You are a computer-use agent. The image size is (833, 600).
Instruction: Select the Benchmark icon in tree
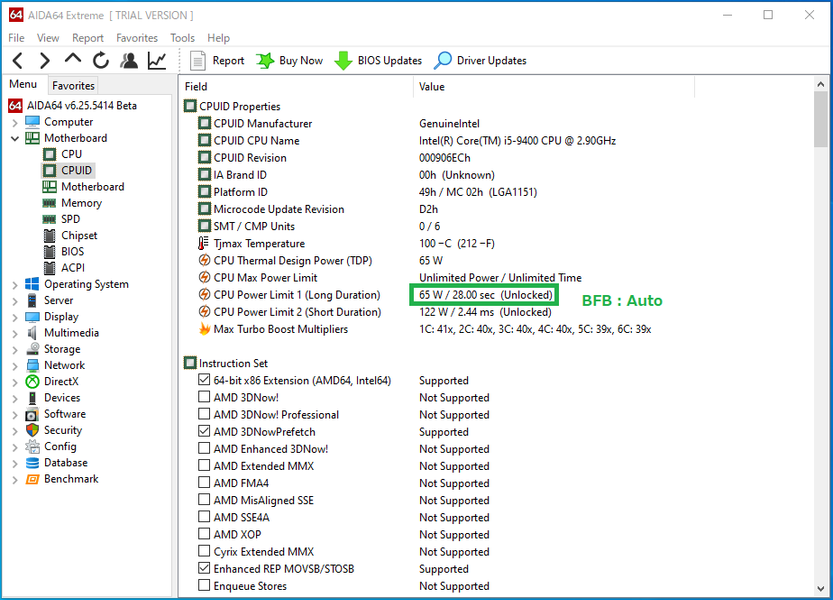[32, 479]
